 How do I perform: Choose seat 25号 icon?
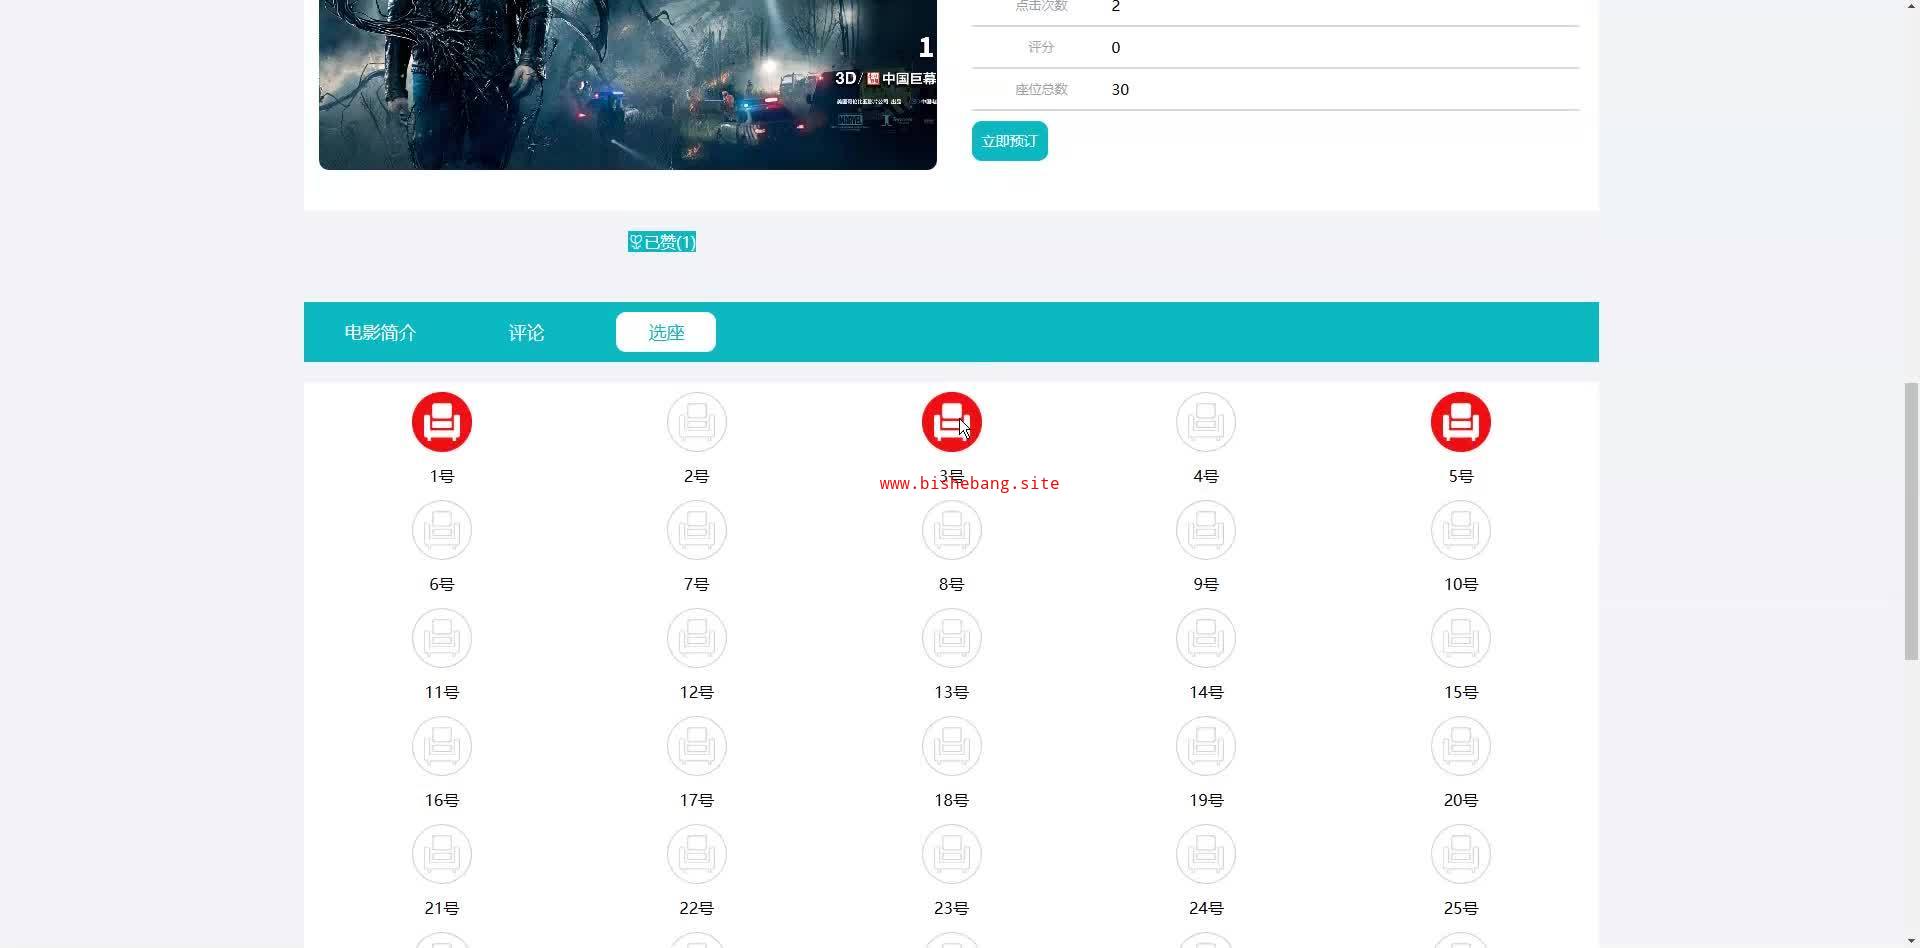click(x=1461, y=854)
